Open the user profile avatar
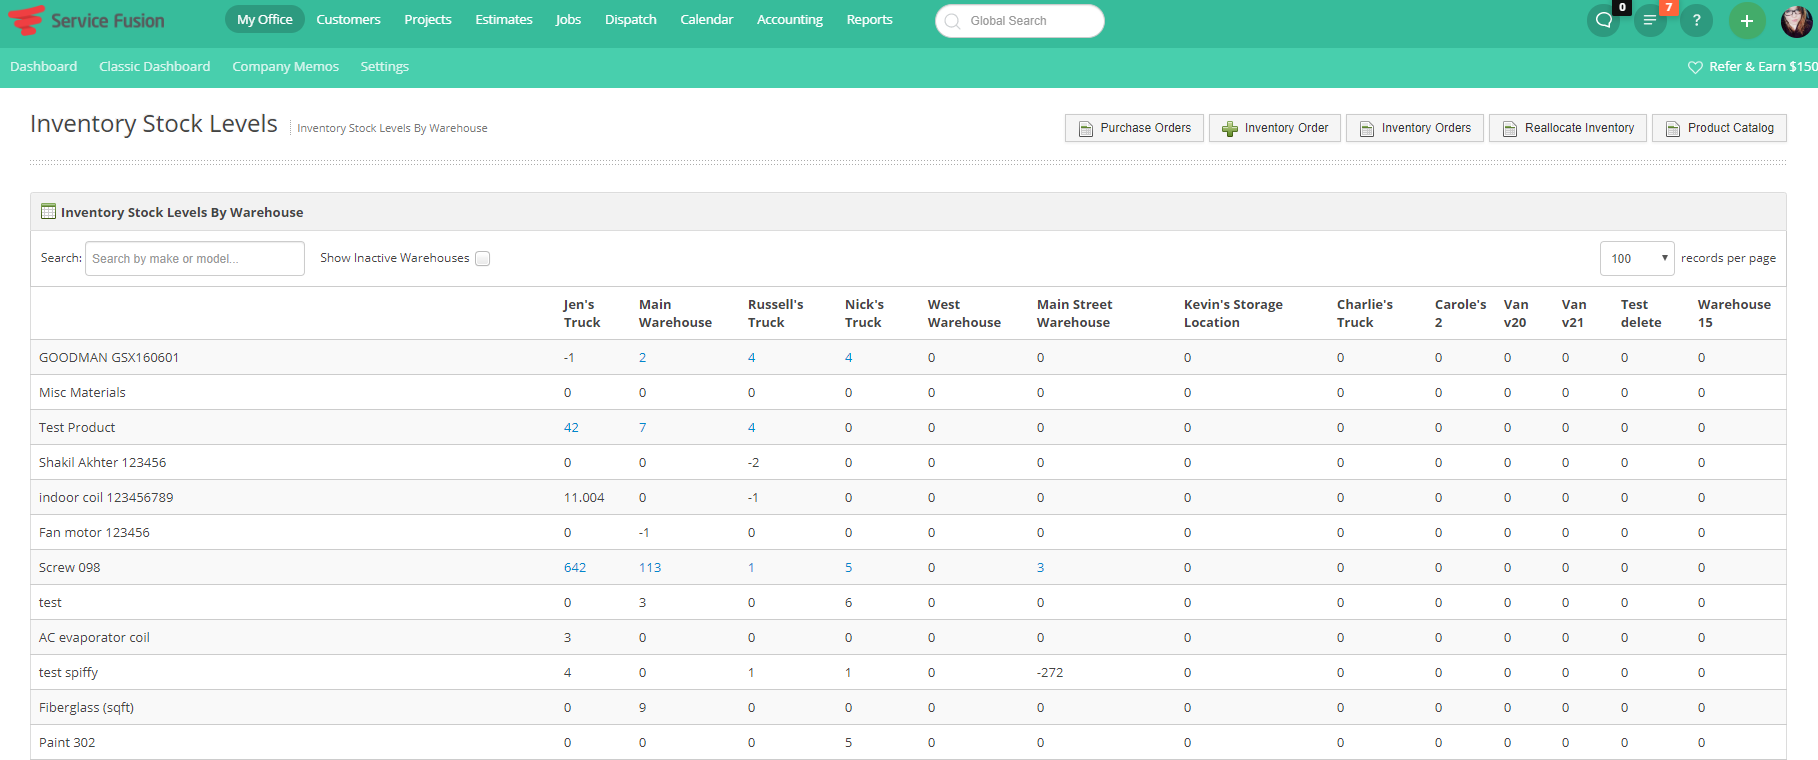The width and height of the screenshot is (1818, 760). (1797, 20)
